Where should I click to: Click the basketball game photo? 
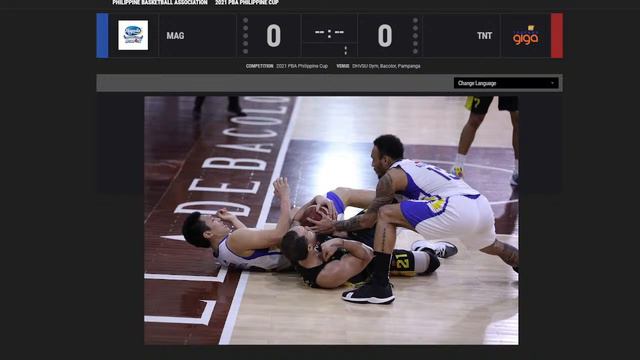pos(331,220)
